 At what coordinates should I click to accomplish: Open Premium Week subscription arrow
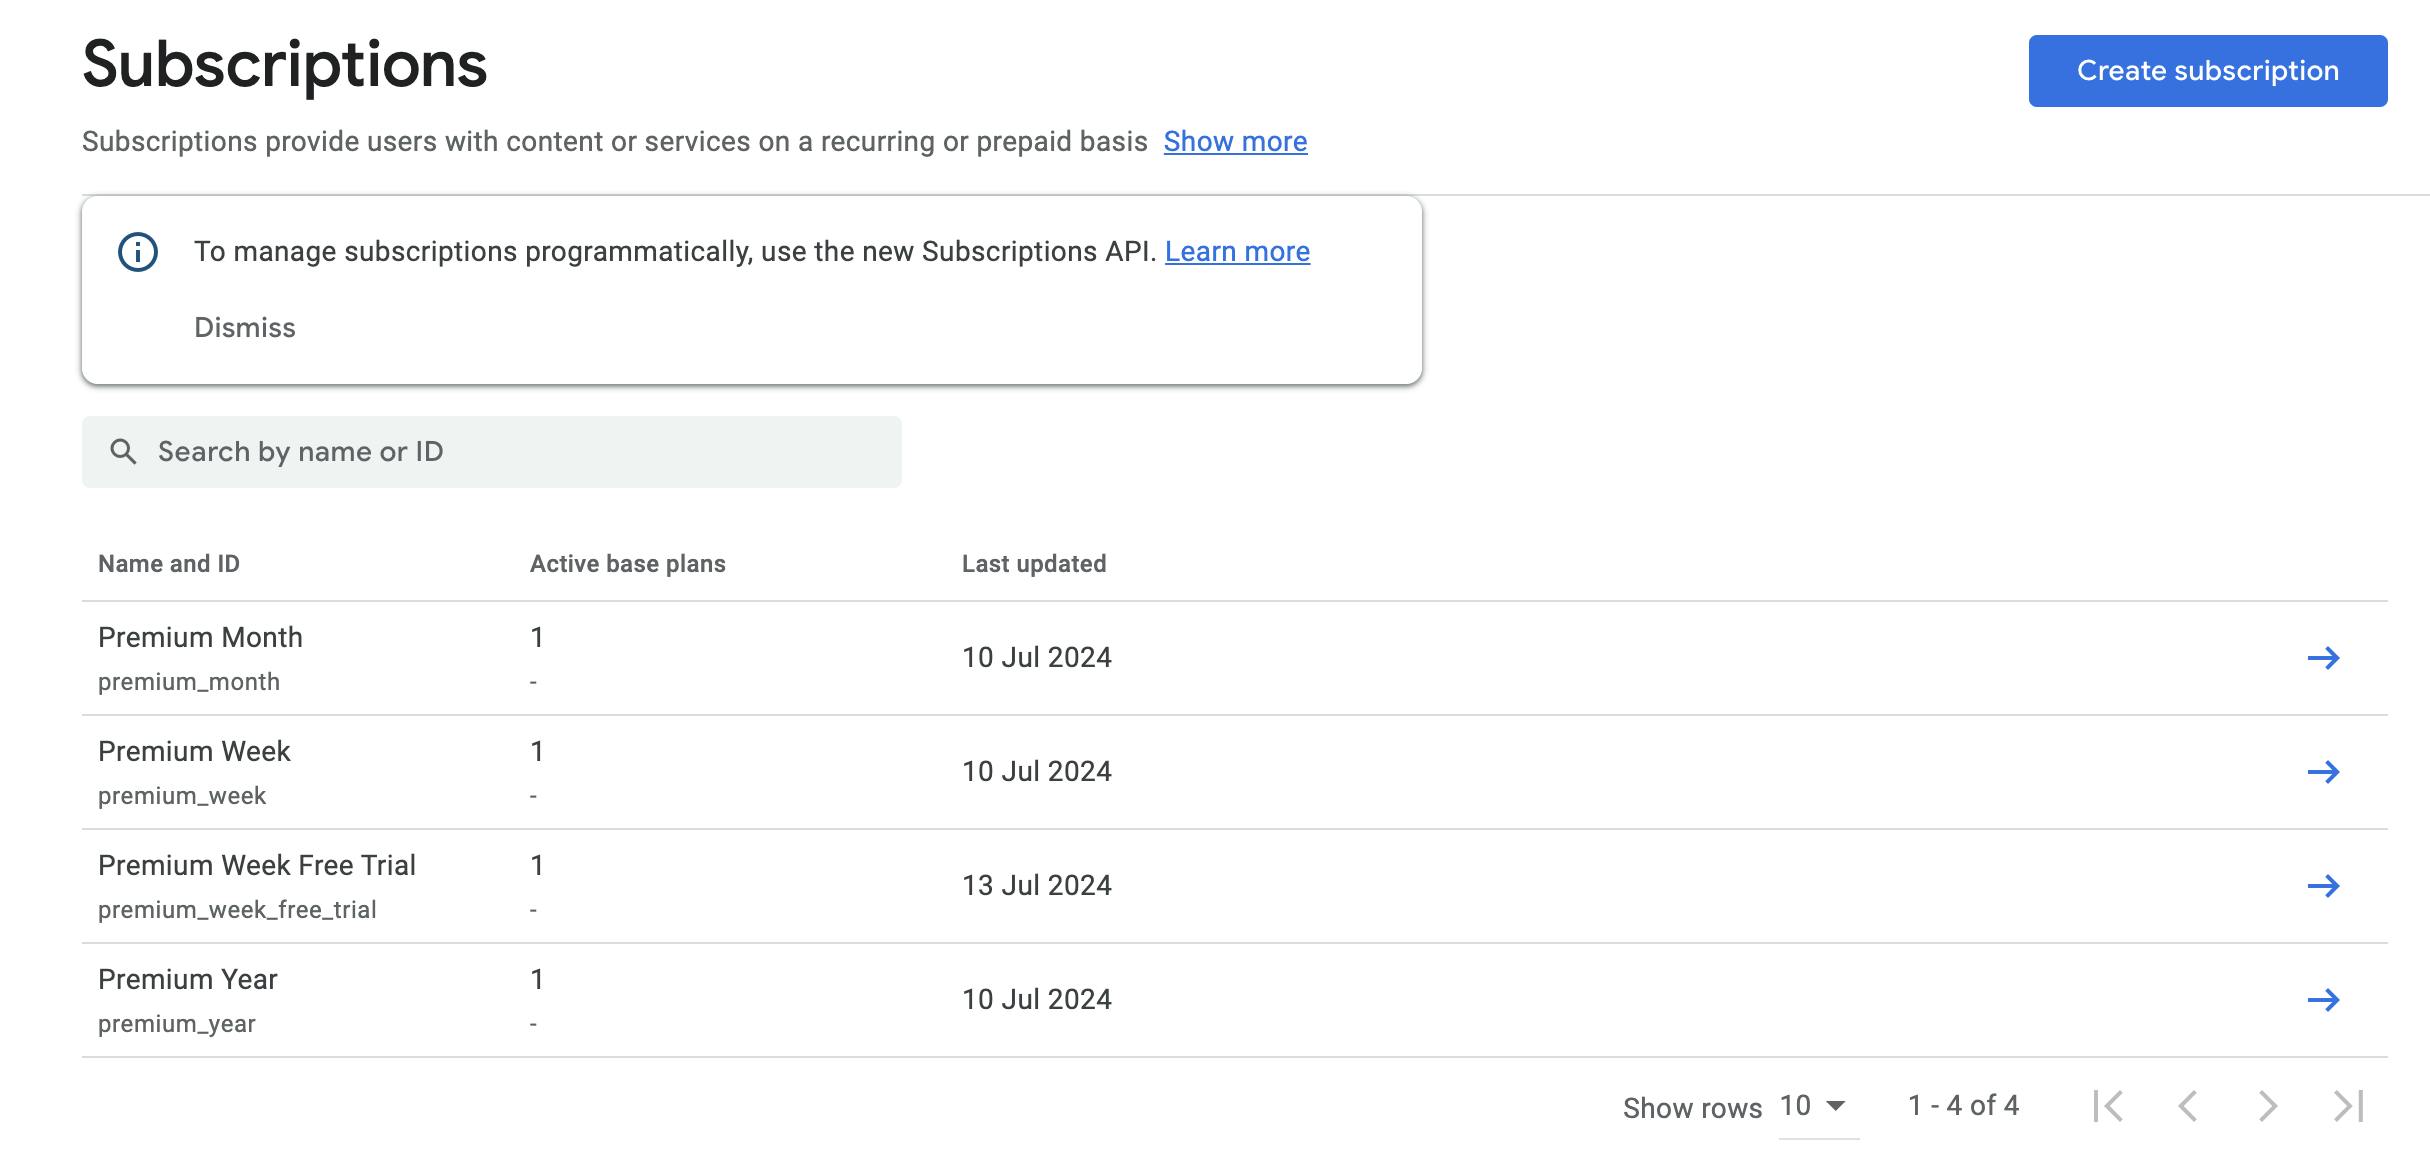tap(2323, 772)
